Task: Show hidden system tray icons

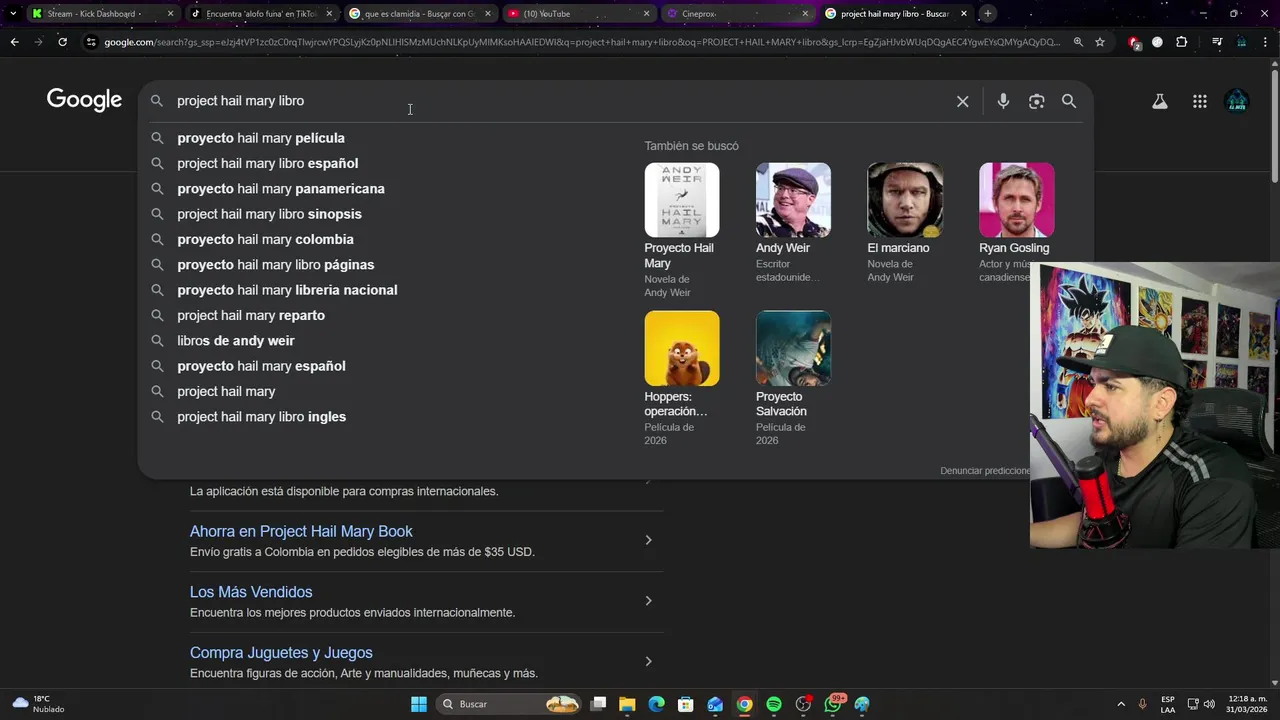Action: (1120, 704)
